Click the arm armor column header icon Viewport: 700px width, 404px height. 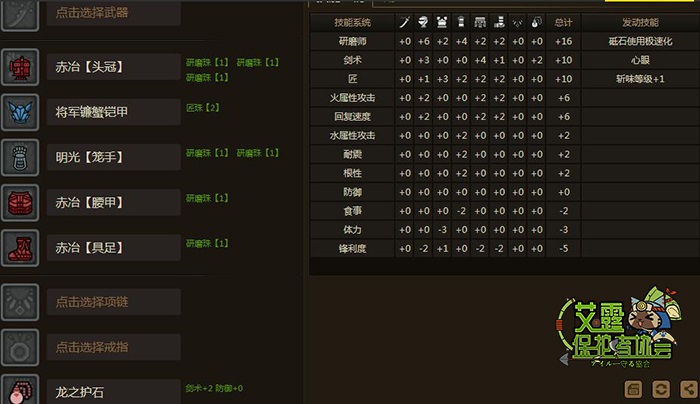pyautogui.click(x=461, y=22)
